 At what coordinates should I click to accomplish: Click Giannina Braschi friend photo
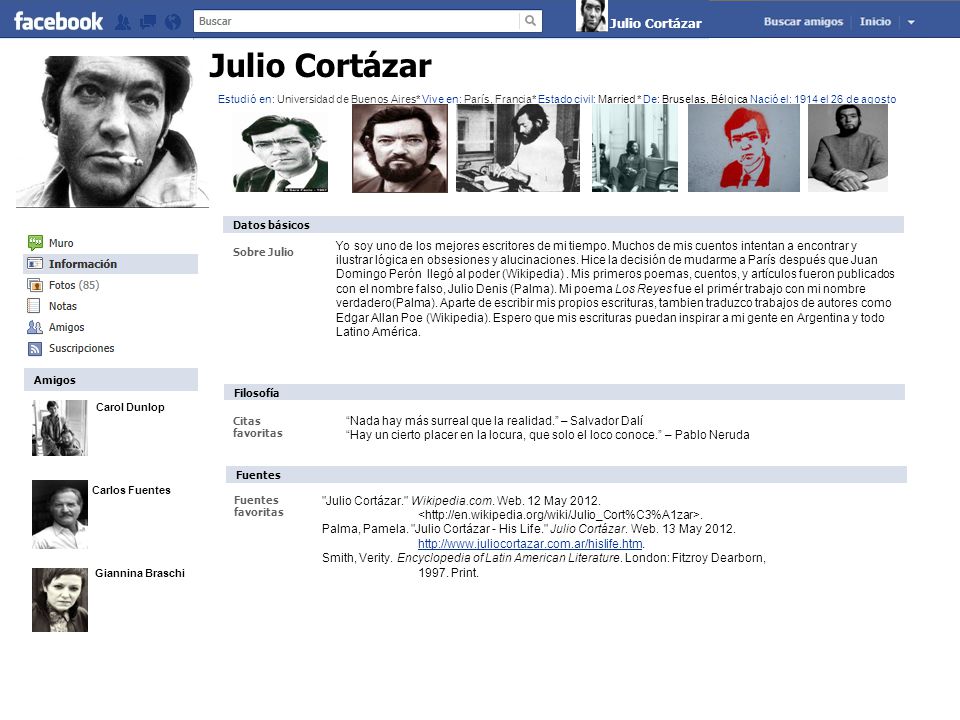(60, 600)
